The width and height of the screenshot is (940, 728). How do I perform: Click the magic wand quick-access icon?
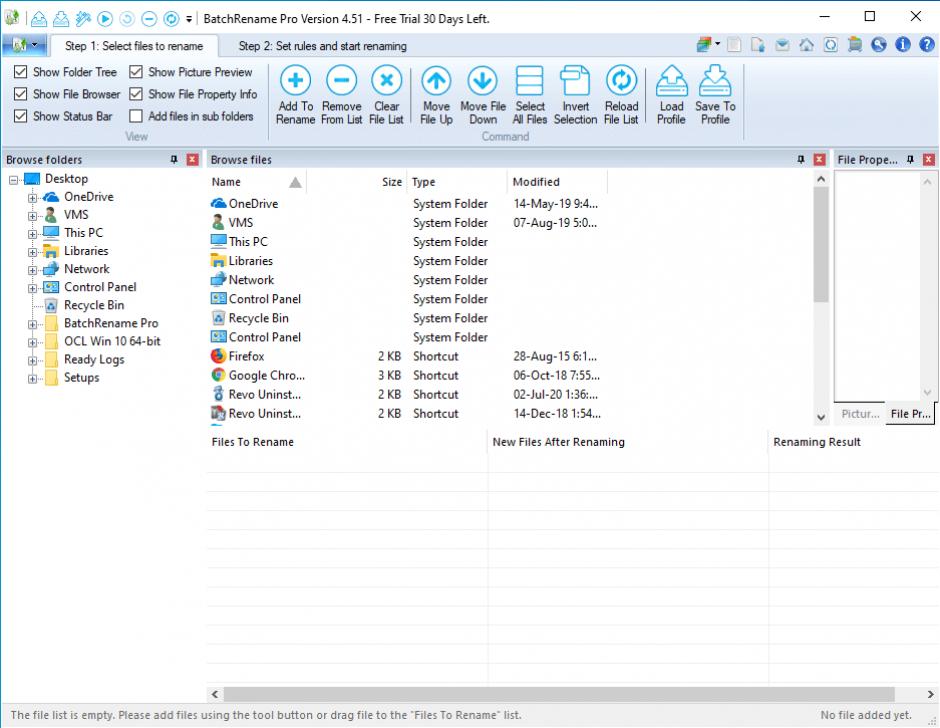pyautogui.click(x=83, y=19)
